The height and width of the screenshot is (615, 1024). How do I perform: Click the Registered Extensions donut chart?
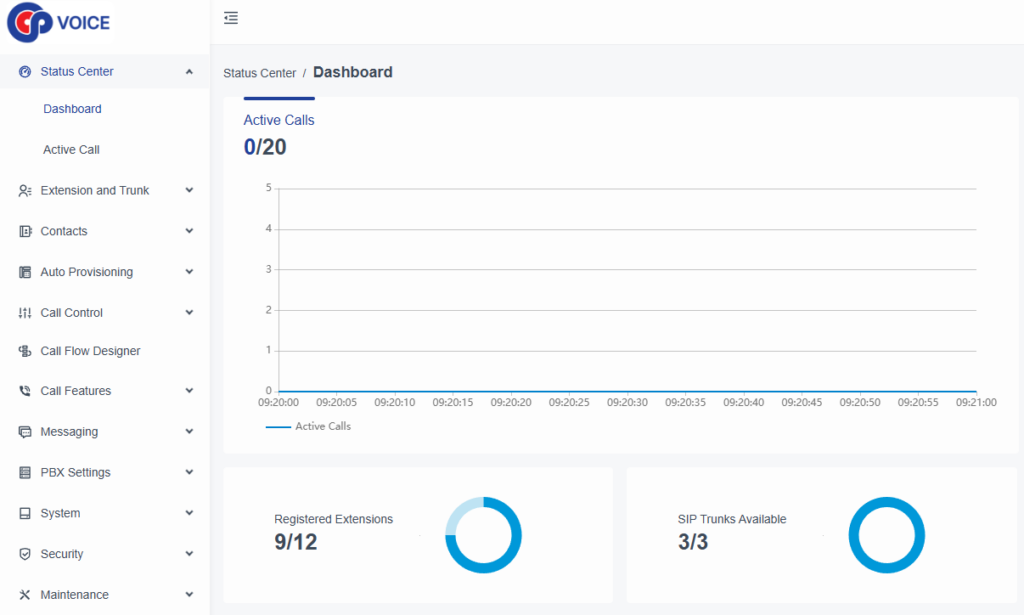tap(483, 535)
